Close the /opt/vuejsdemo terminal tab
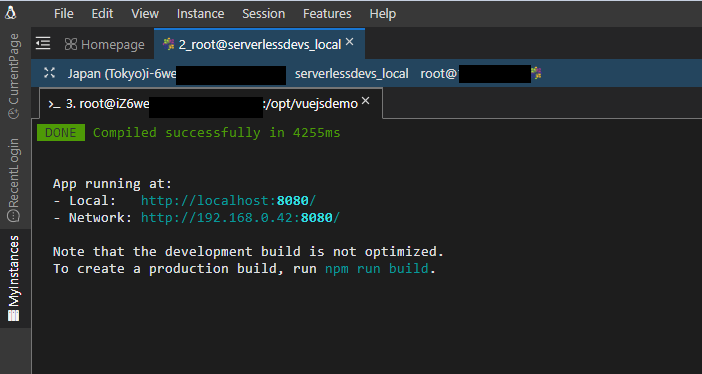The width and height of the screenshot is (702, 374). click(366, 101)
